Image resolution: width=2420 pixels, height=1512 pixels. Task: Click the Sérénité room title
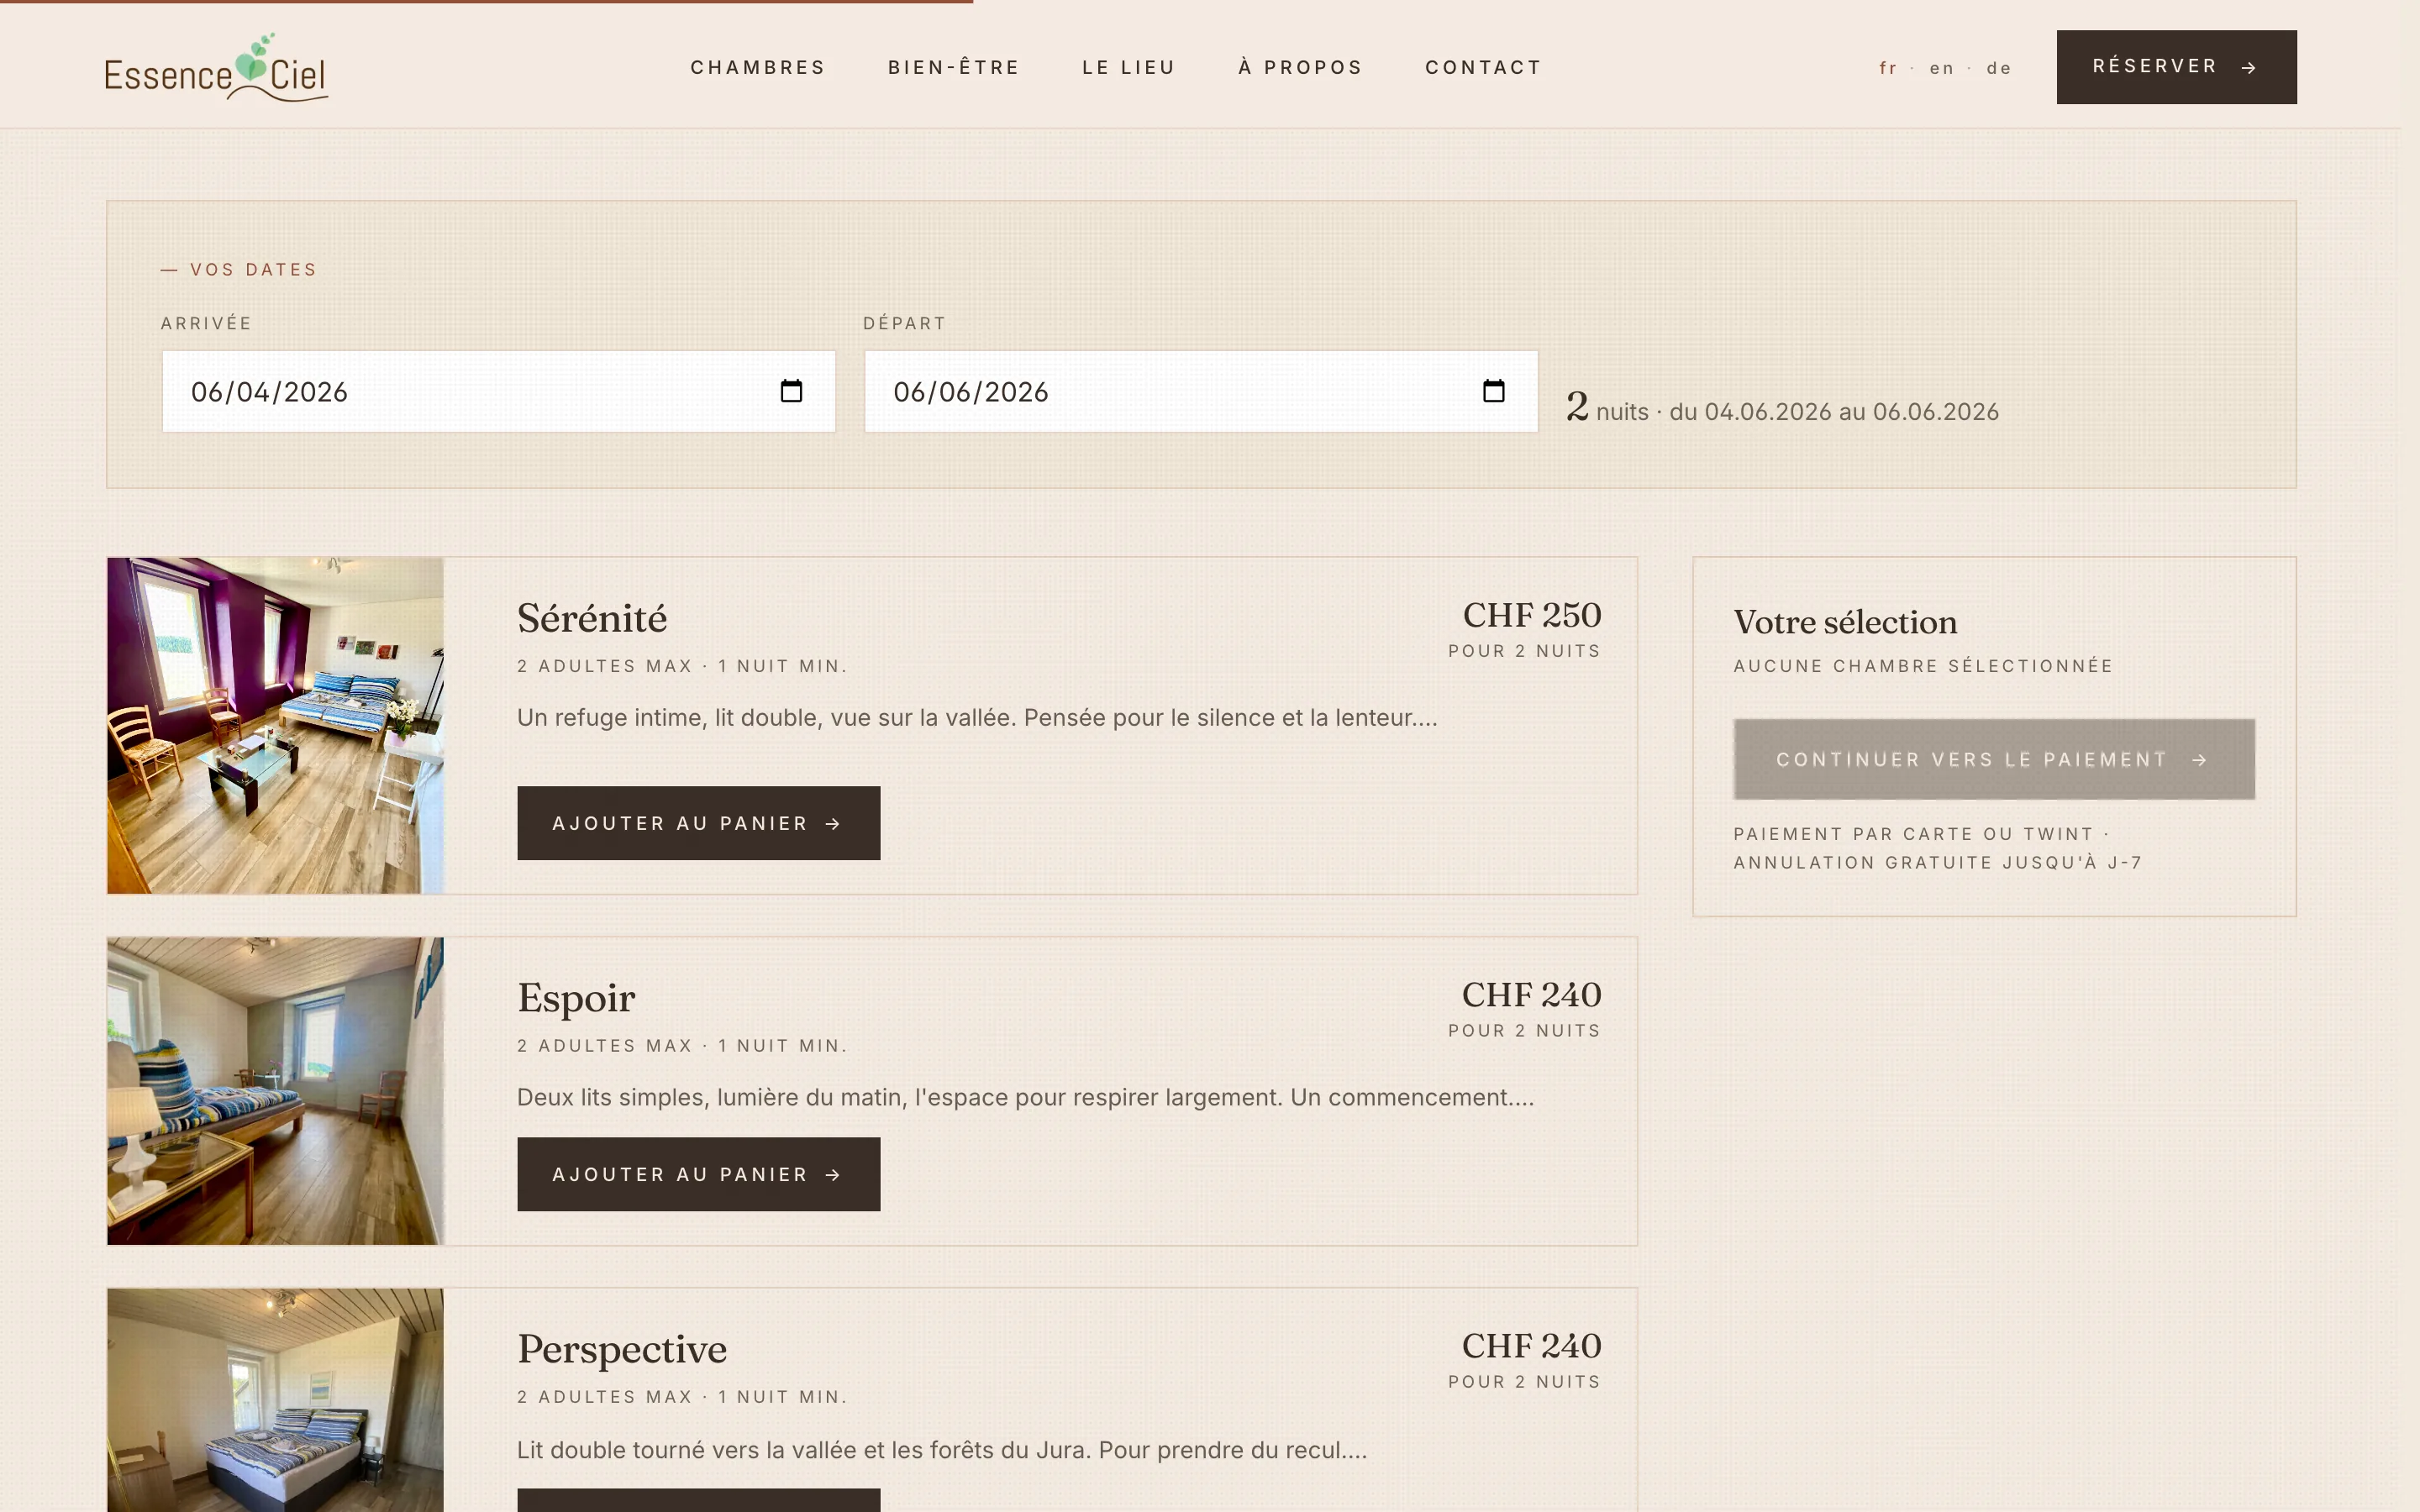592,618
